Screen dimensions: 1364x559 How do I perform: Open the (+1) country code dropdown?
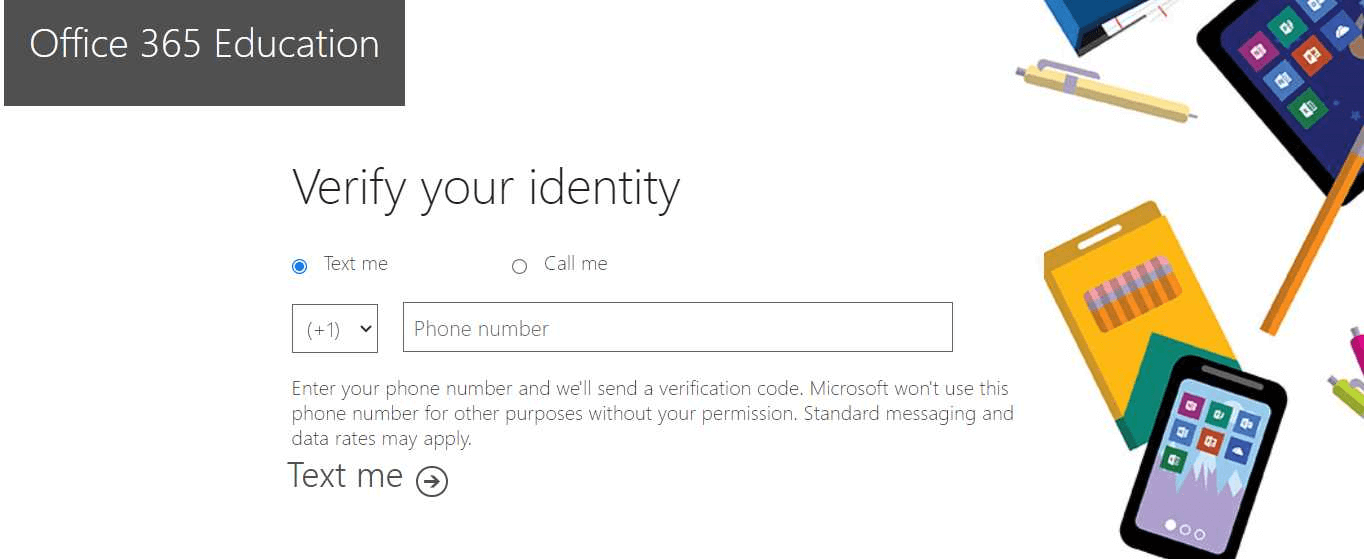pos(335,328)
